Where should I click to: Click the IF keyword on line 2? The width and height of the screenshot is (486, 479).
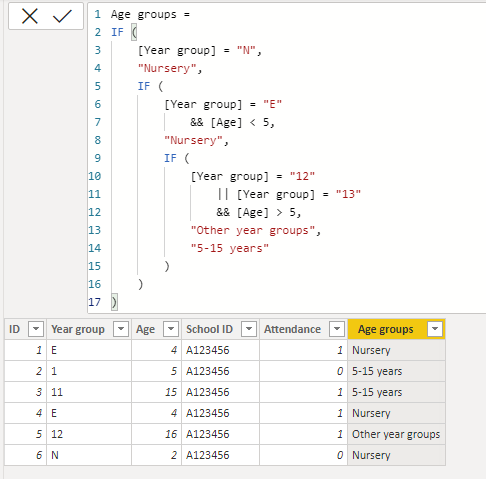117,32
